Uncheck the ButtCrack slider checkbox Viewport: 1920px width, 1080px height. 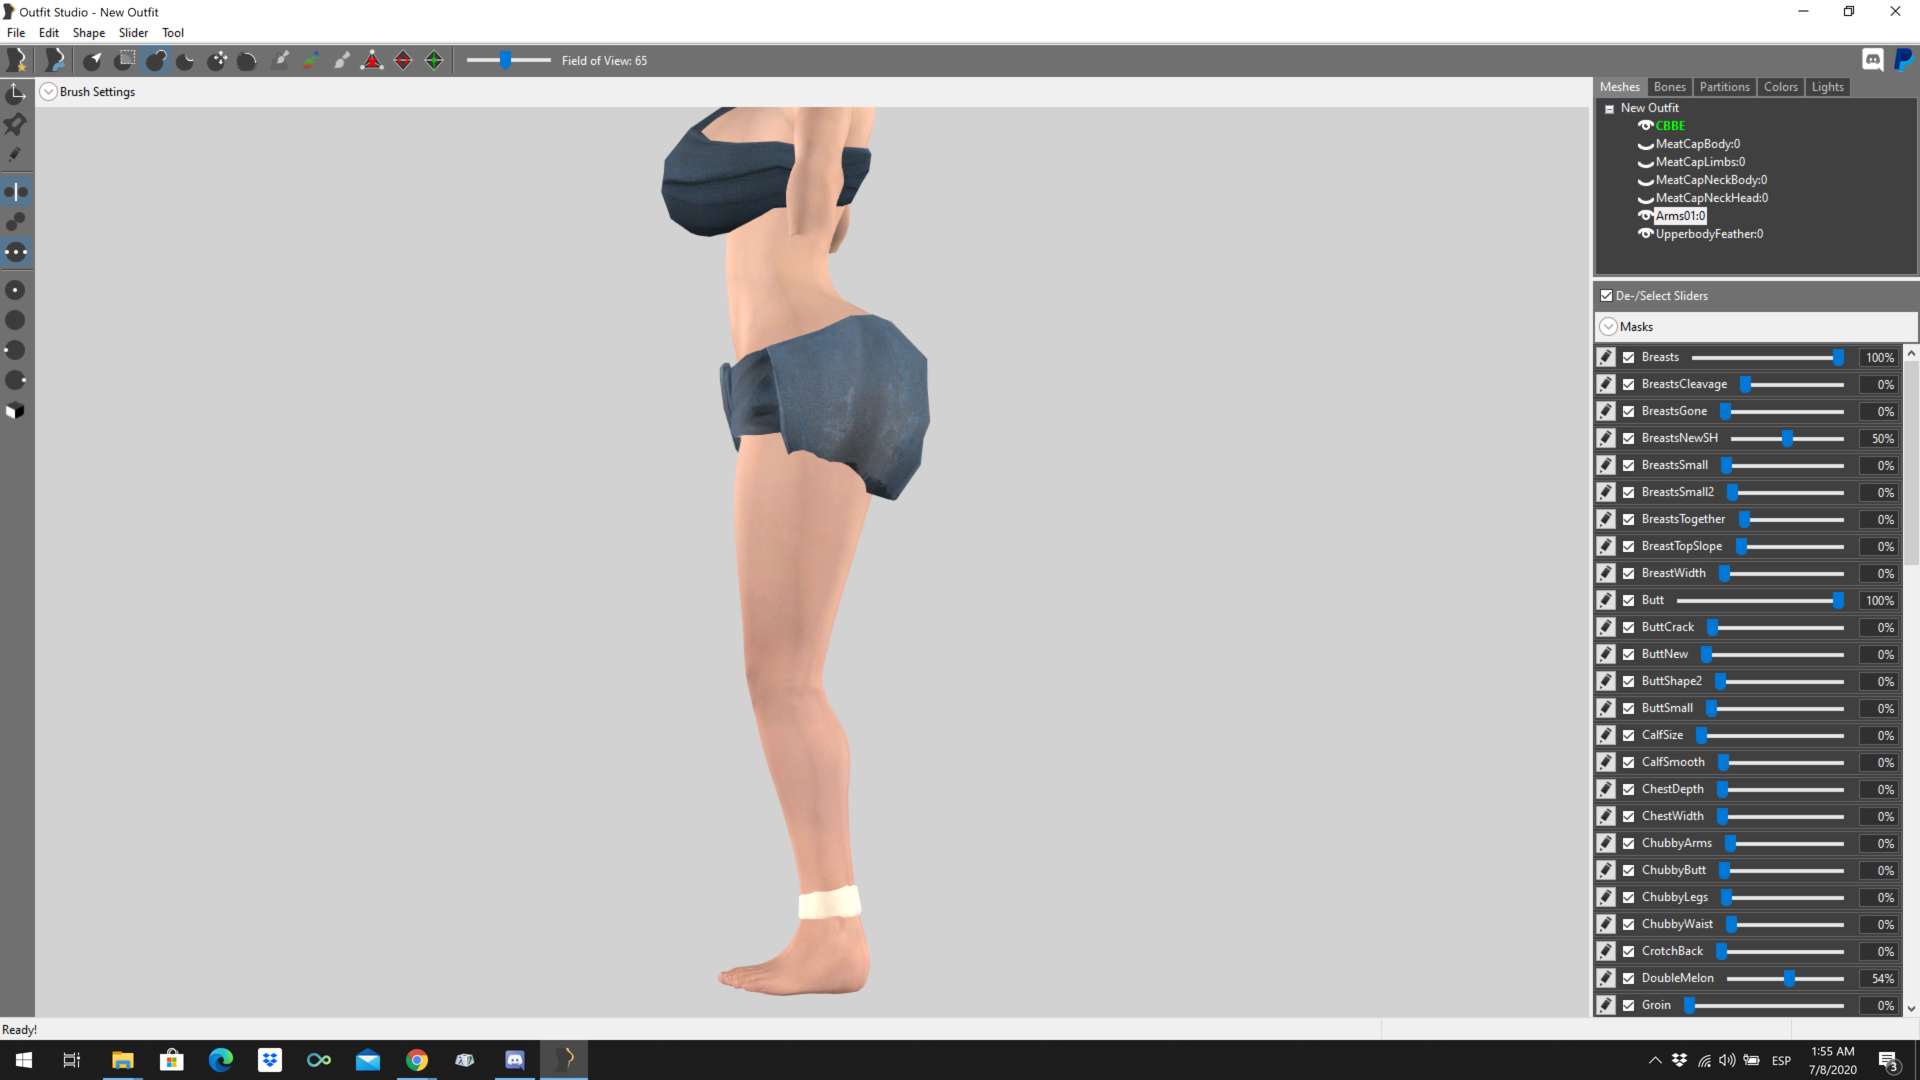click(1629, 627)
